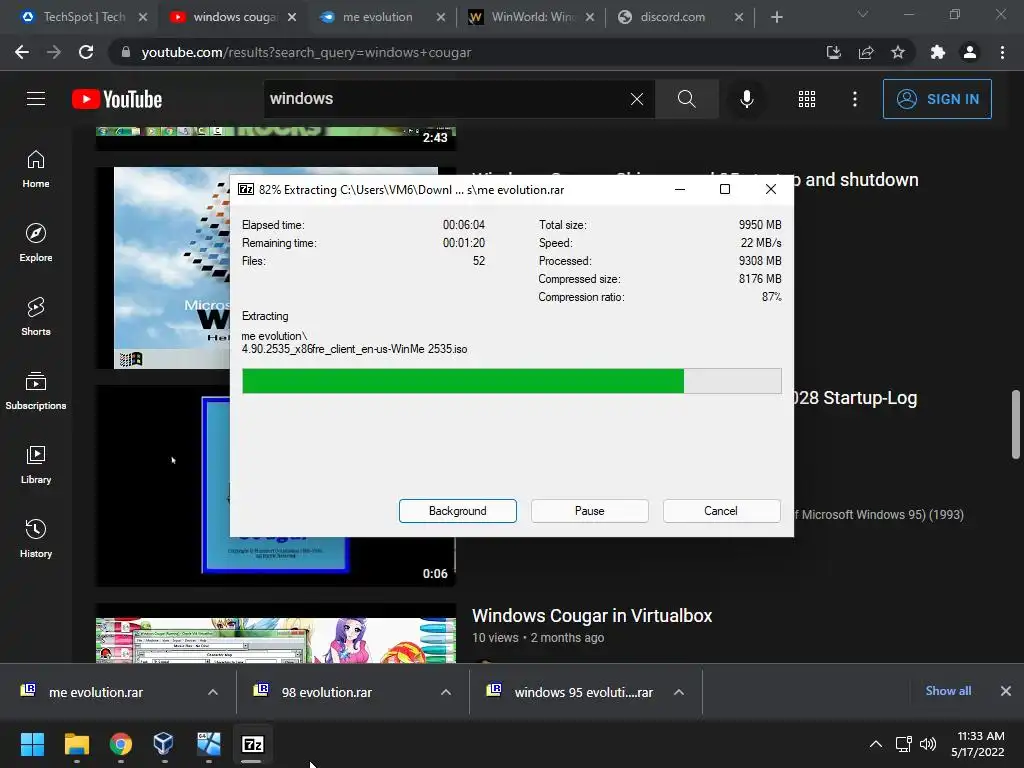The width and height of the screenshot is (1024, 768).
Task: Open a new browser tab
Action: (776, 17)
